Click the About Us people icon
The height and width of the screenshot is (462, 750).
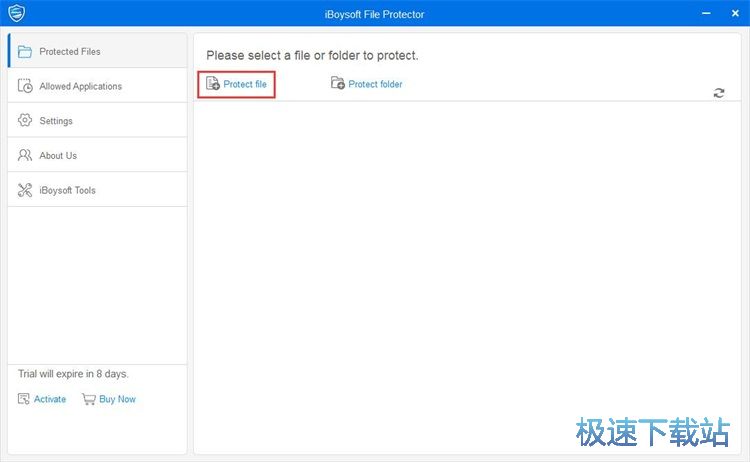(25, 155)
